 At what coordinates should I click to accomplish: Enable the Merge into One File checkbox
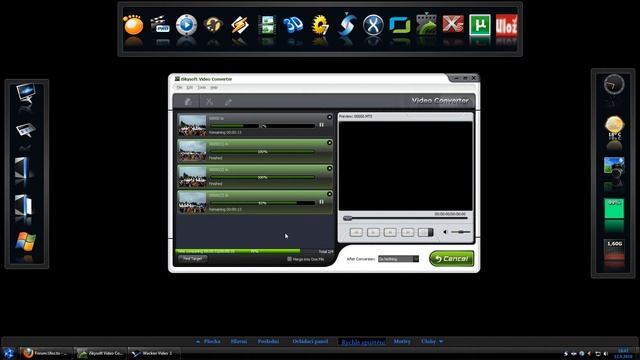tap(289, 259)
